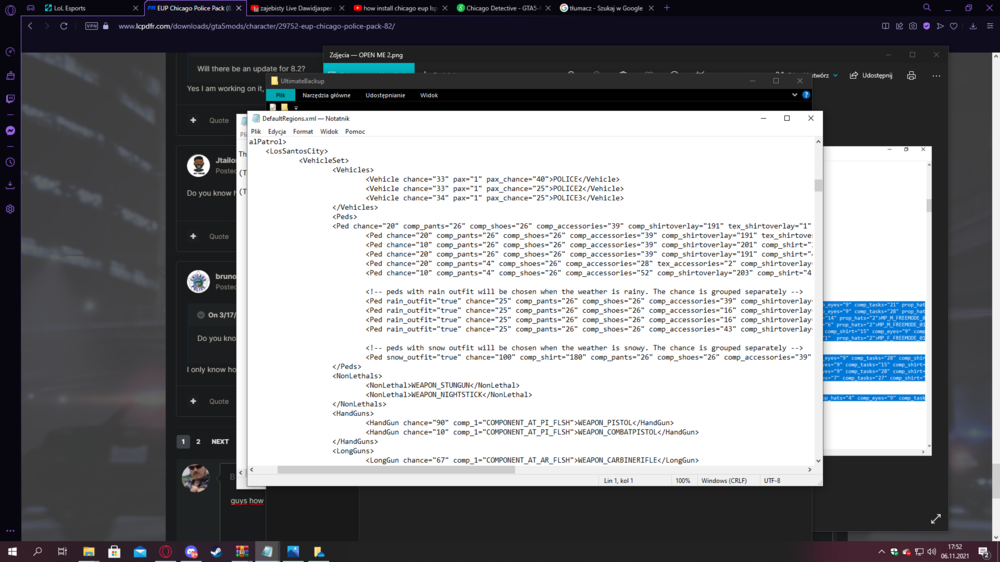This screenshot has height=562, width=1000.
Task: Open Windows notification center
Action: 985,552
